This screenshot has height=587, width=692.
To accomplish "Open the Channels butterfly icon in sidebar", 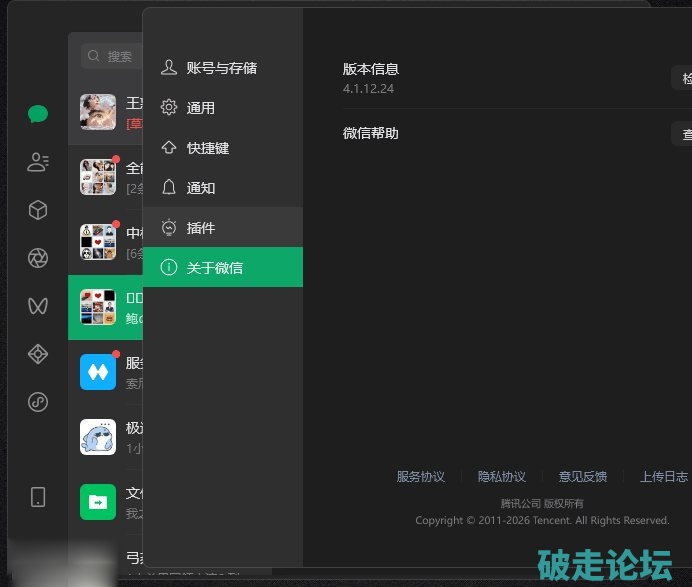I will pyautogui.click(x=38, y=306).
